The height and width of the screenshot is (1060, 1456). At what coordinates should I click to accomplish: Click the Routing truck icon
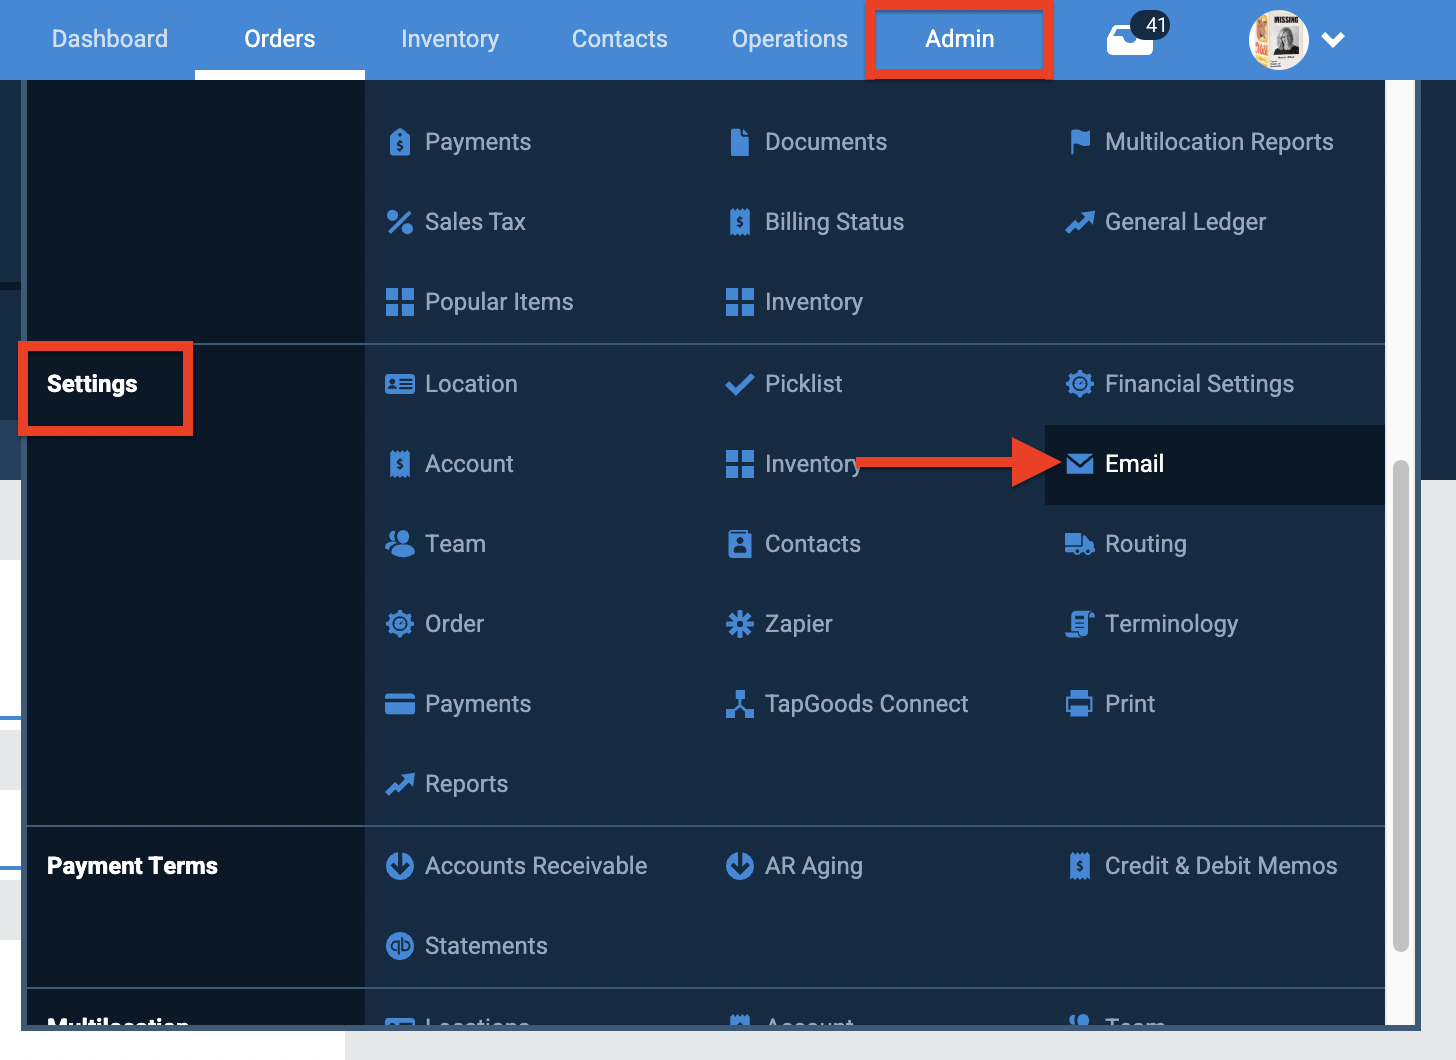coord(1079,543)
